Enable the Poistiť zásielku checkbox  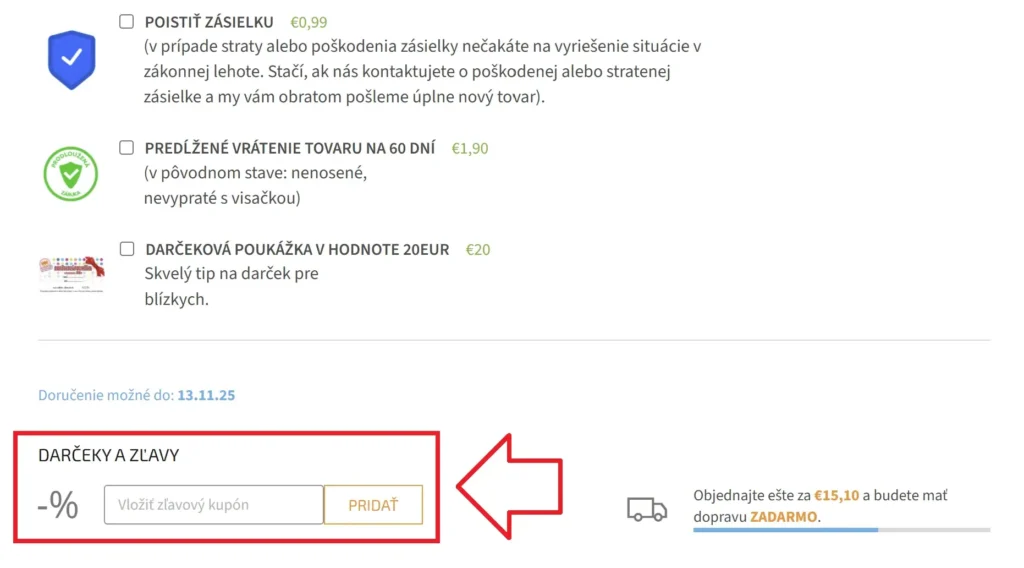tap(127, 22)
